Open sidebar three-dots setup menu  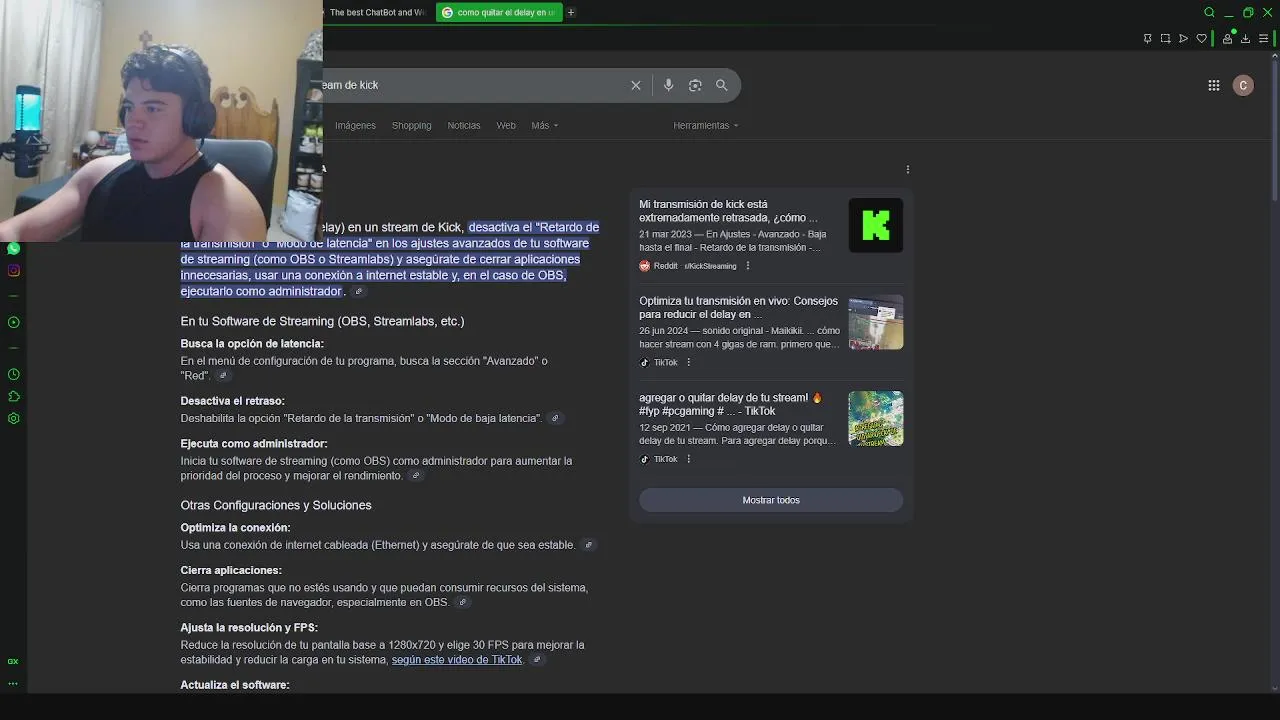click(x=13, y=684)
